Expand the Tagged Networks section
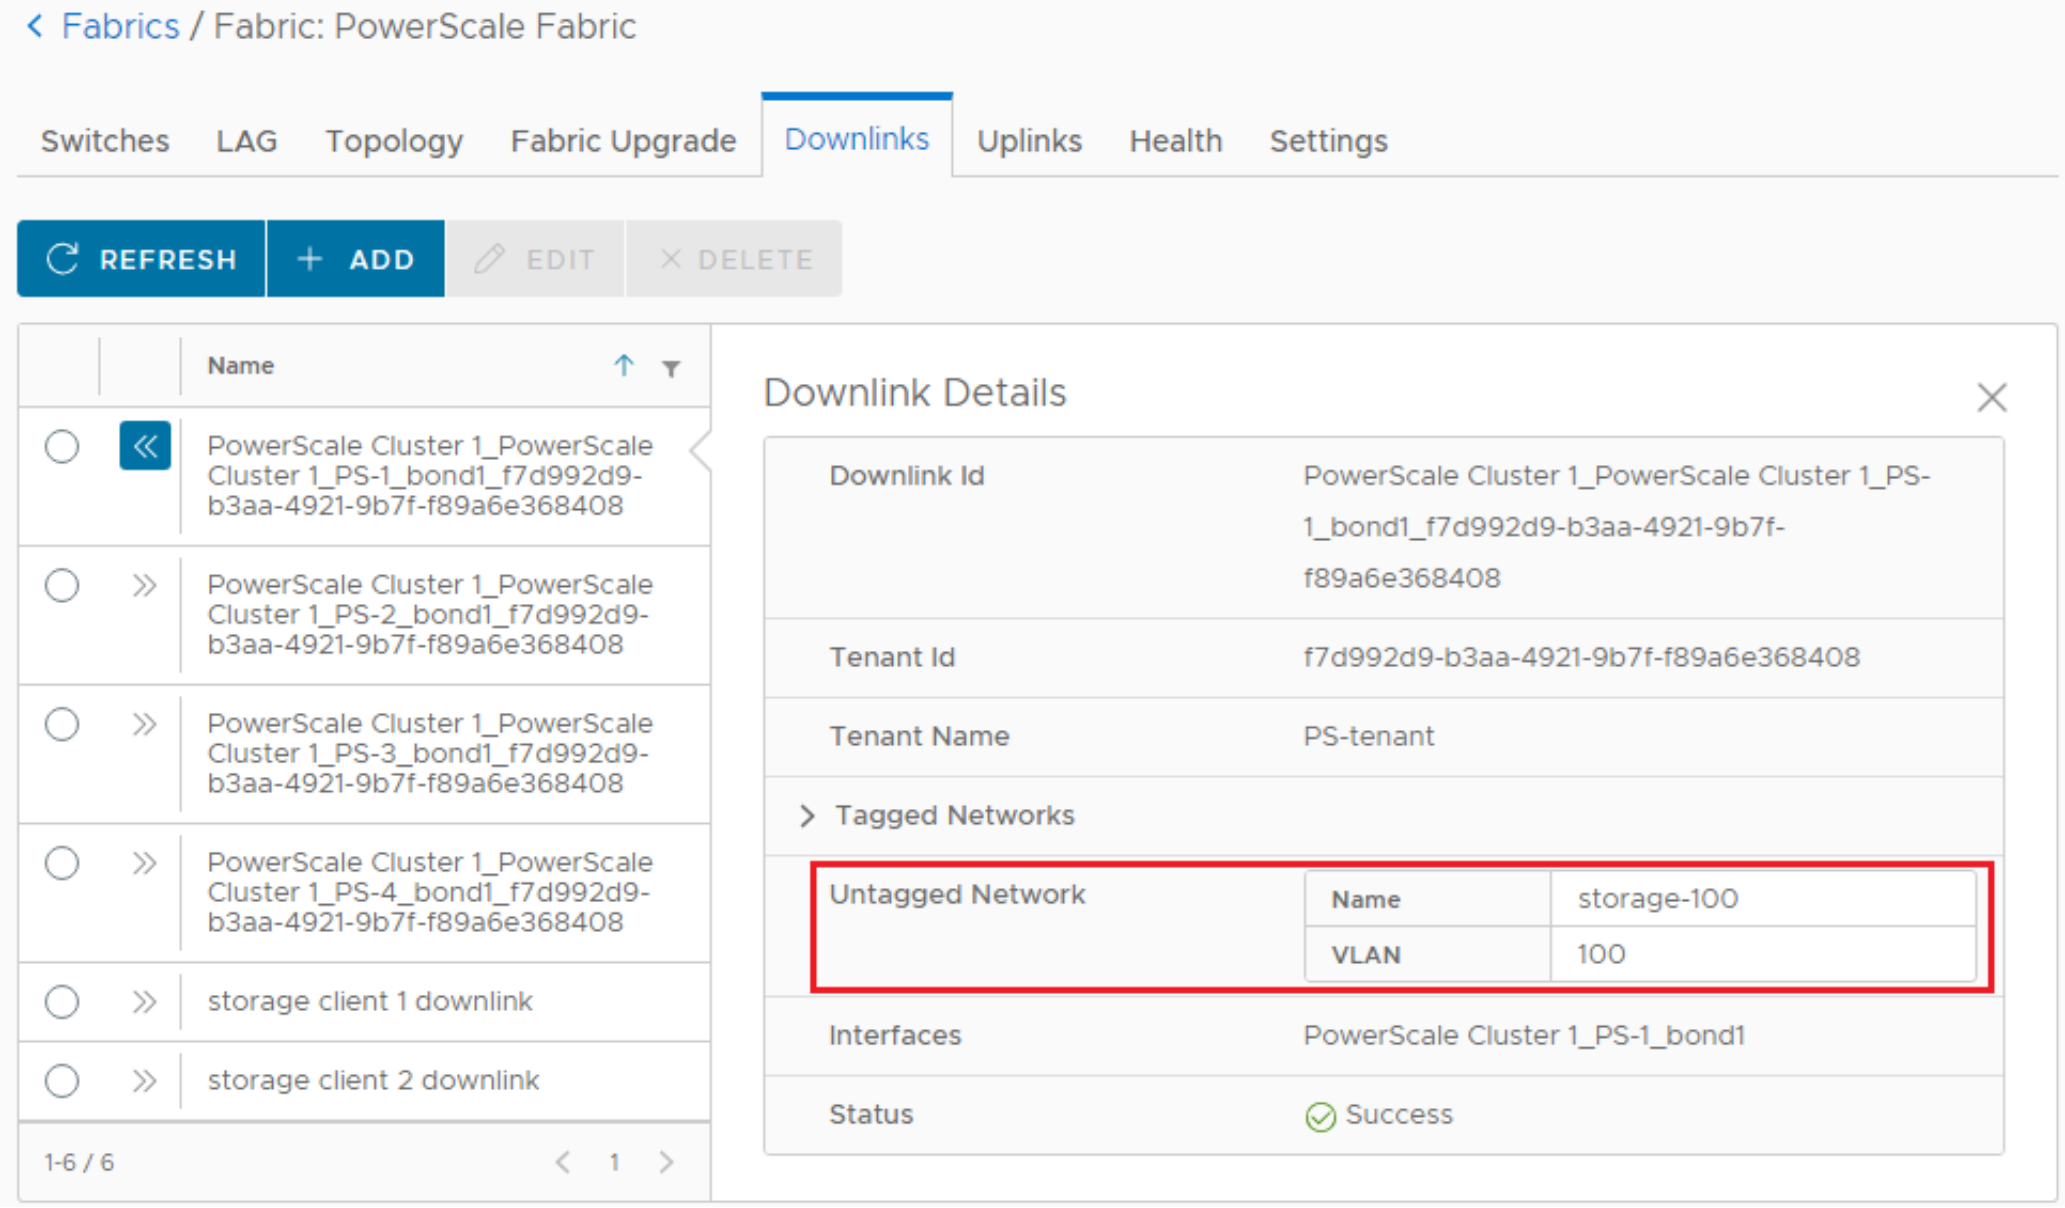 click(807, 816)
